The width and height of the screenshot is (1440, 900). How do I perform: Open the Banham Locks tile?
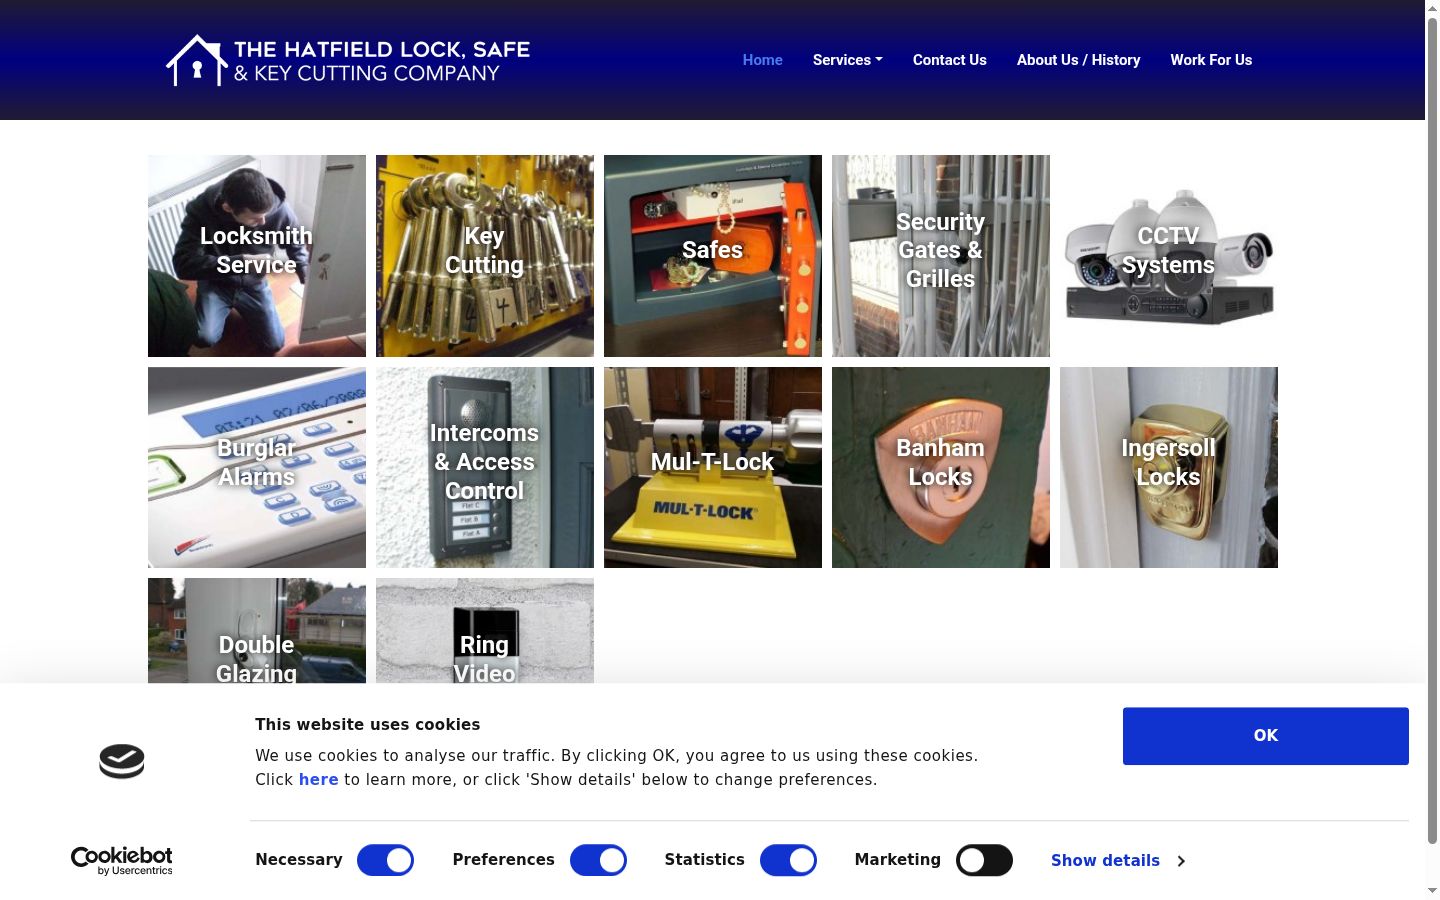click(941, 467)
